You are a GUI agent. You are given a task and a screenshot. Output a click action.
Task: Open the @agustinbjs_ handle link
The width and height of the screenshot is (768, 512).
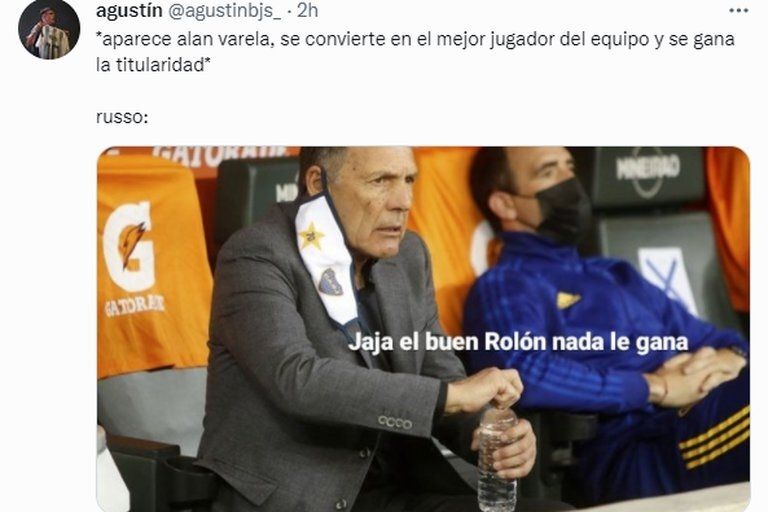pos(225,11)
